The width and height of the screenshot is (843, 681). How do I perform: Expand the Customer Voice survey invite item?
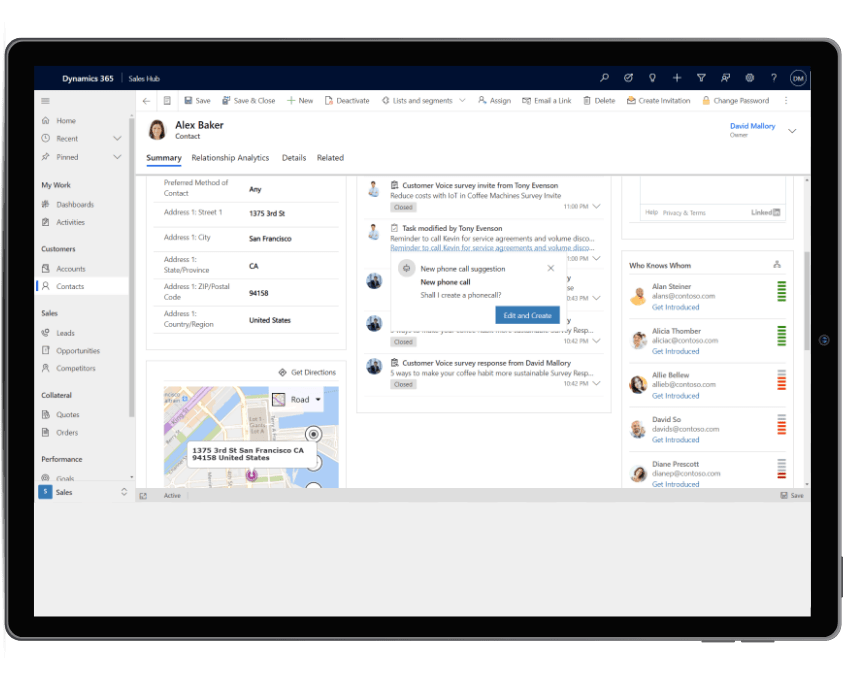pyautogui.click(x=596, y=206)
